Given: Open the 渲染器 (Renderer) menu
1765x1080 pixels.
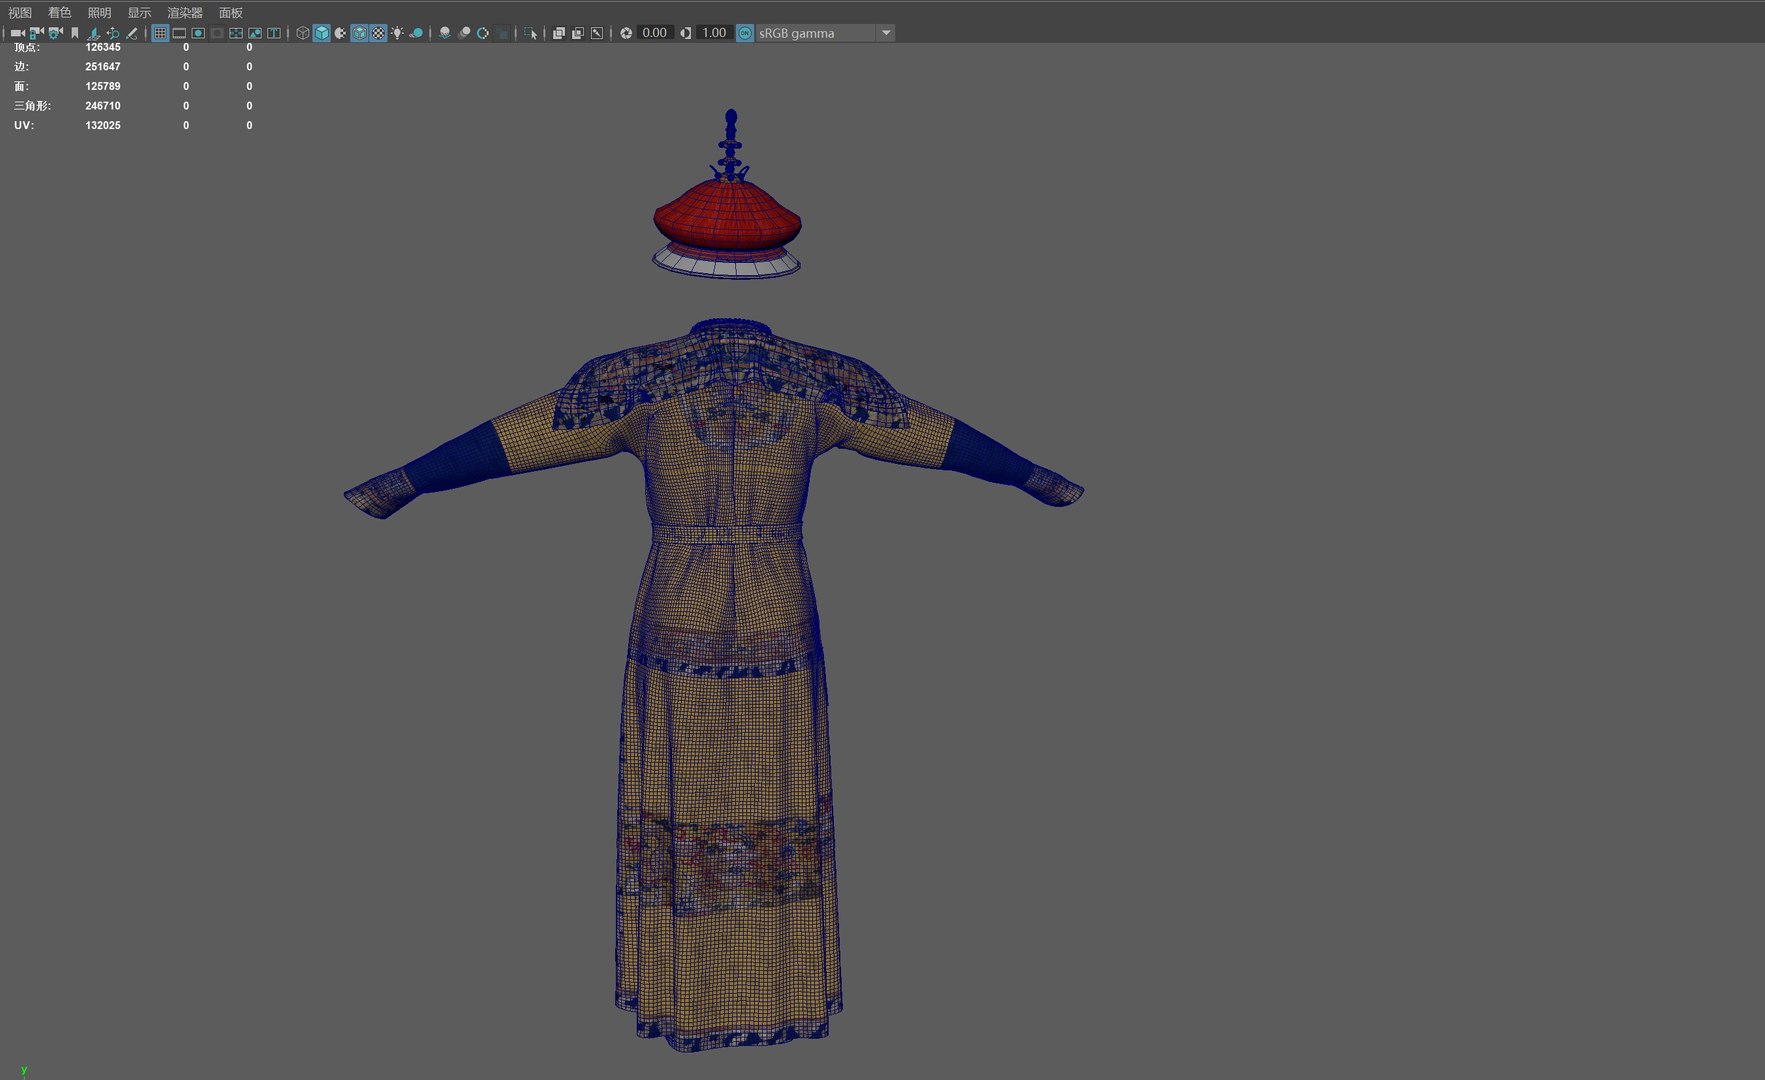Looking at the screenshot, I should 185,12.
